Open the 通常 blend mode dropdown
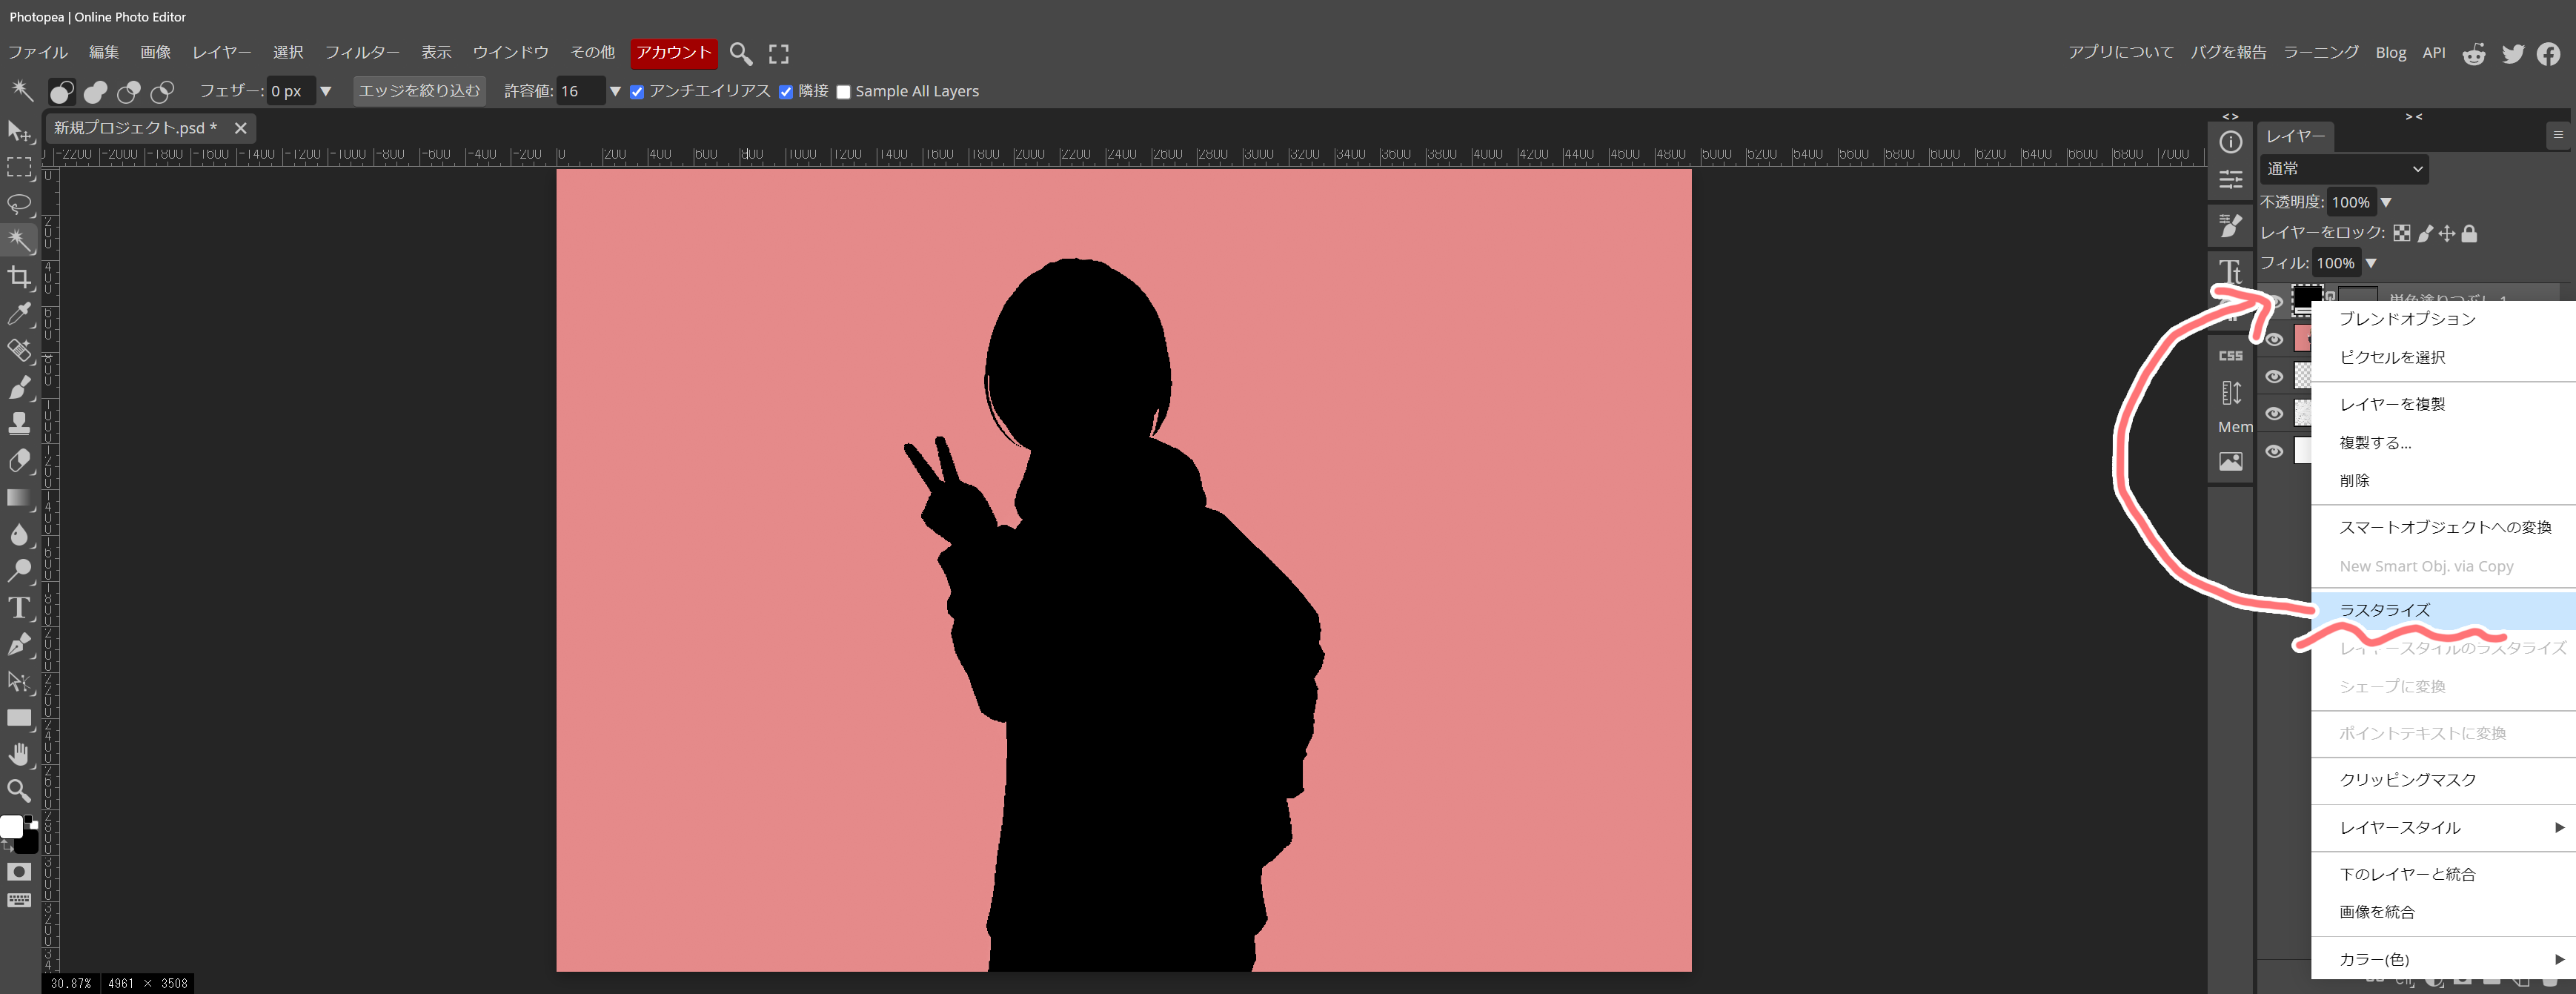 click(2343, 169)
